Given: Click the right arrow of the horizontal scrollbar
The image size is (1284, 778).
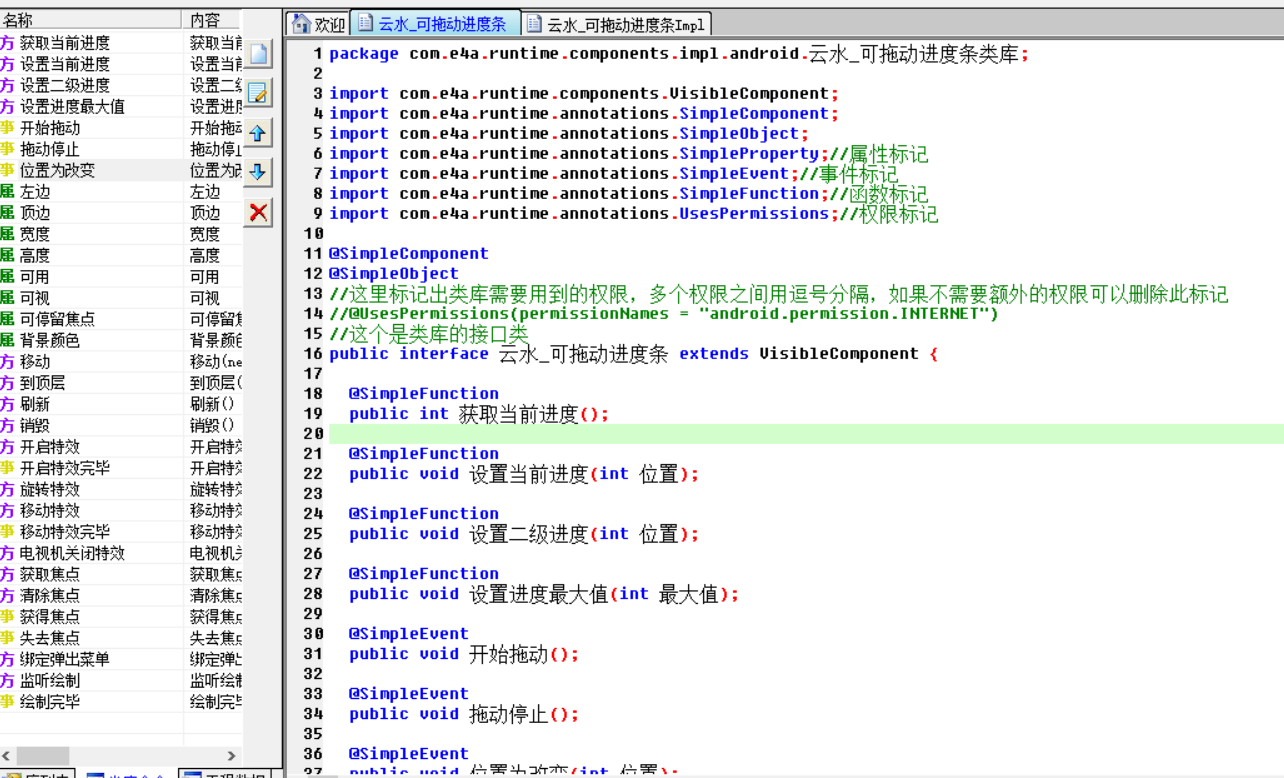Looking at the screenshot, I should [x=232, y=756].
